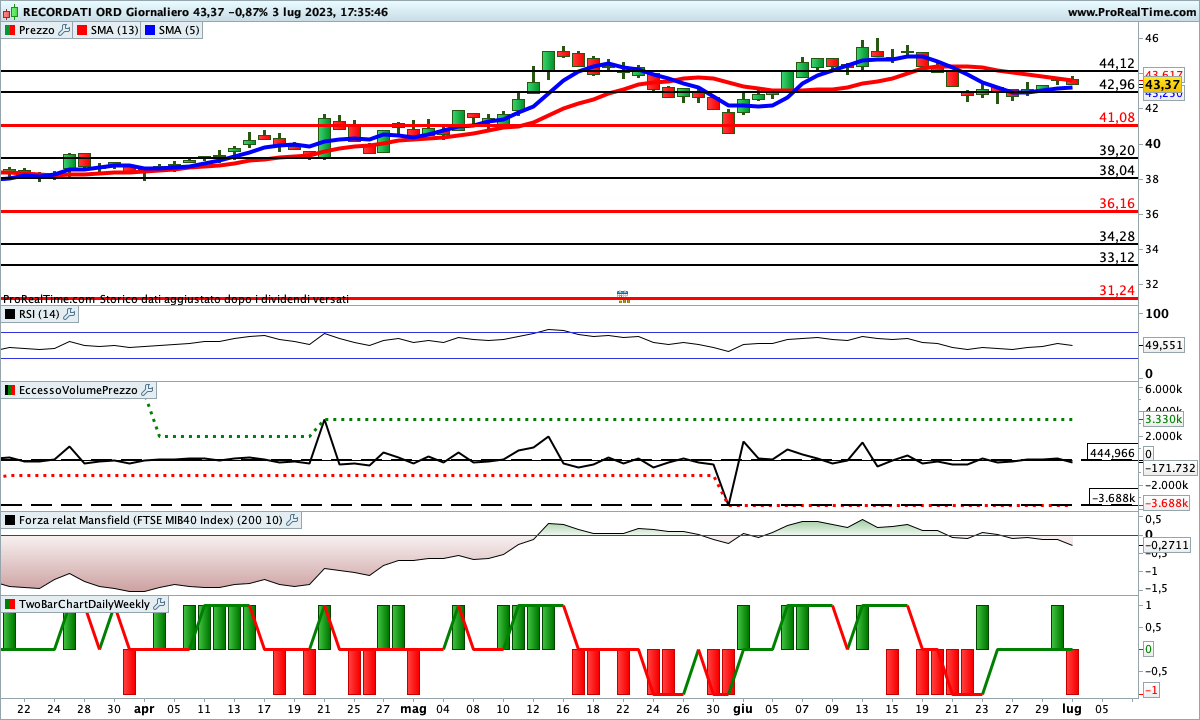Select the TwoBarChartDailyWeekly indicator label
This screenshot has width=1200, height=720.
click(x=85, y=604)
